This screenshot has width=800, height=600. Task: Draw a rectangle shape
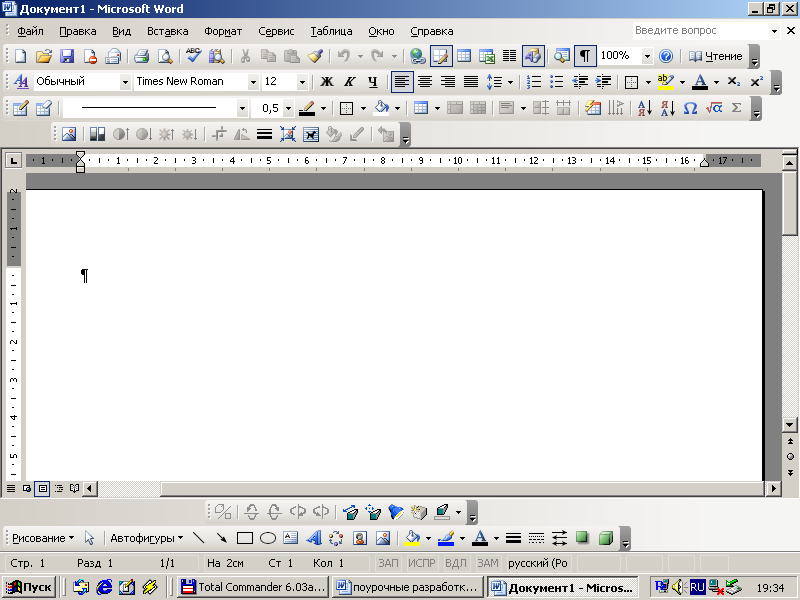click(x=245, y=538)
